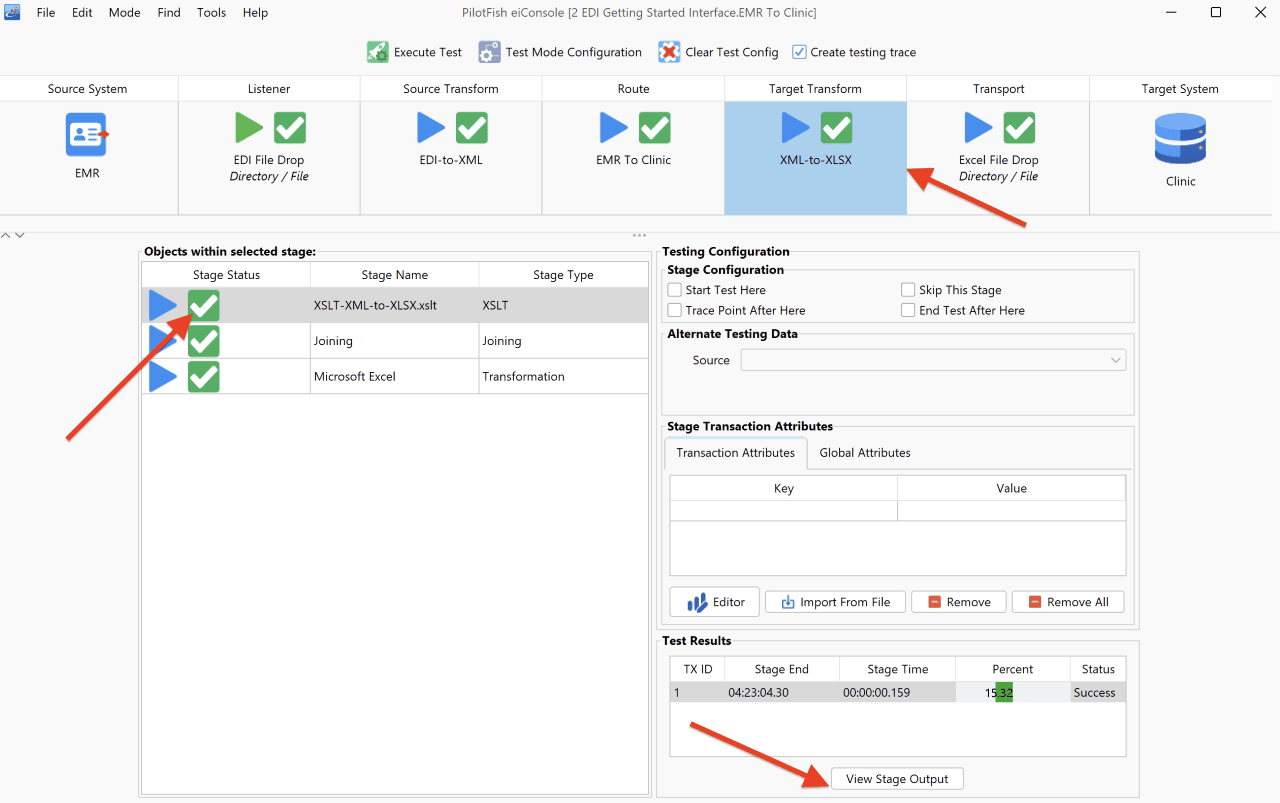Select the EMR source system icon

point(87,135)
